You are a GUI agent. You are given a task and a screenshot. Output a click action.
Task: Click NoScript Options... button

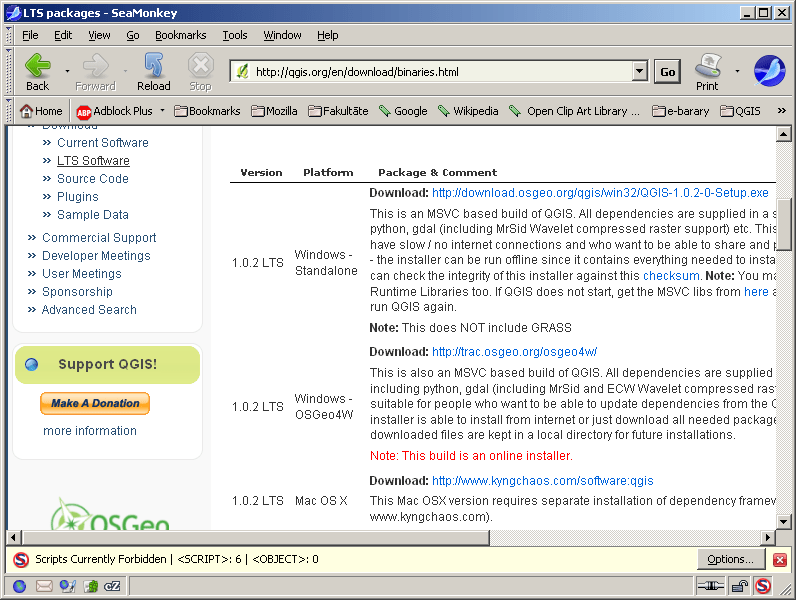[731, 559]
